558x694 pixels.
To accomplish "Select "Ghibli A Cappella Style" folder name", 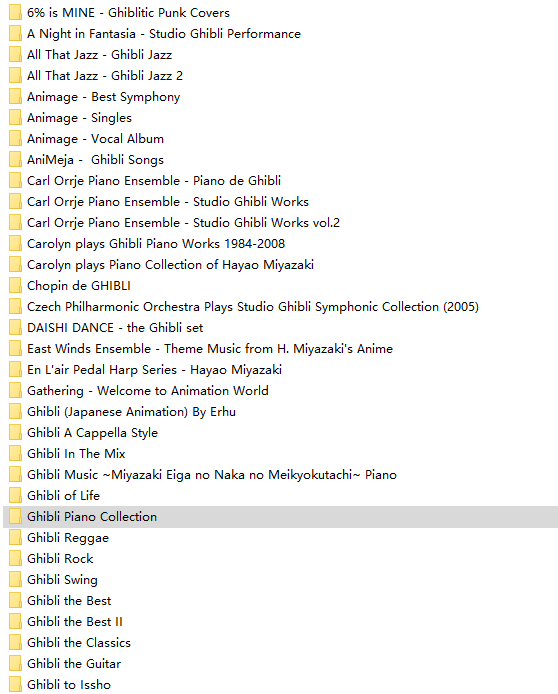I will point(92,433).
